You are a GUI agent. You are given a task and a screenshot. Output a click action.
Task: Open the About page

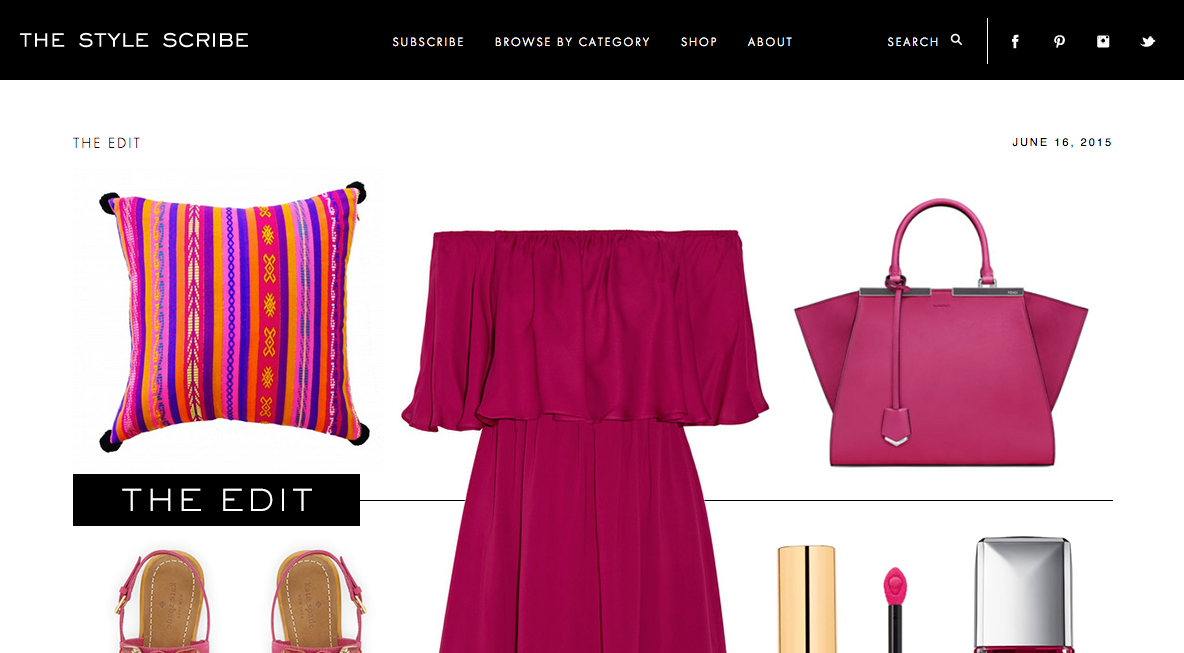click(x=770, y=42)
